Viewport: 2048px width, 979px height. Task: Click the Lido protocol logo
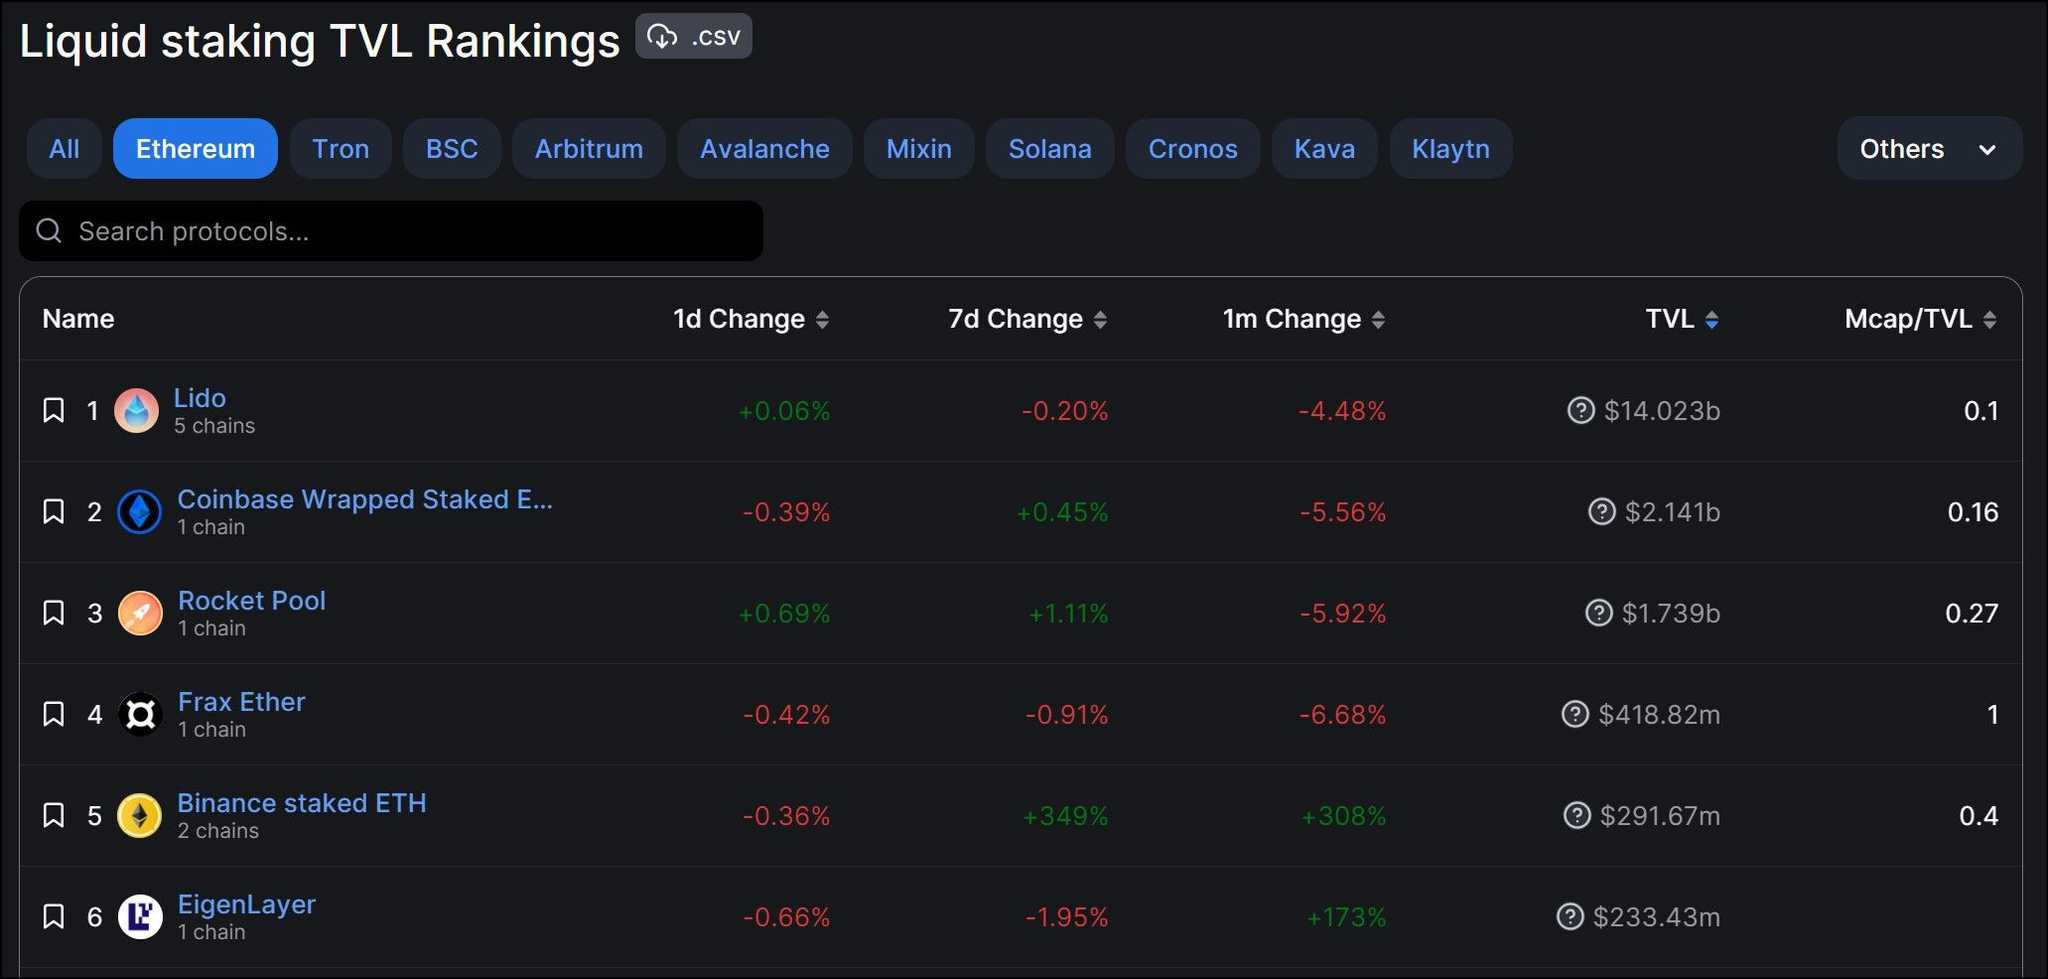tap(138, 410)
